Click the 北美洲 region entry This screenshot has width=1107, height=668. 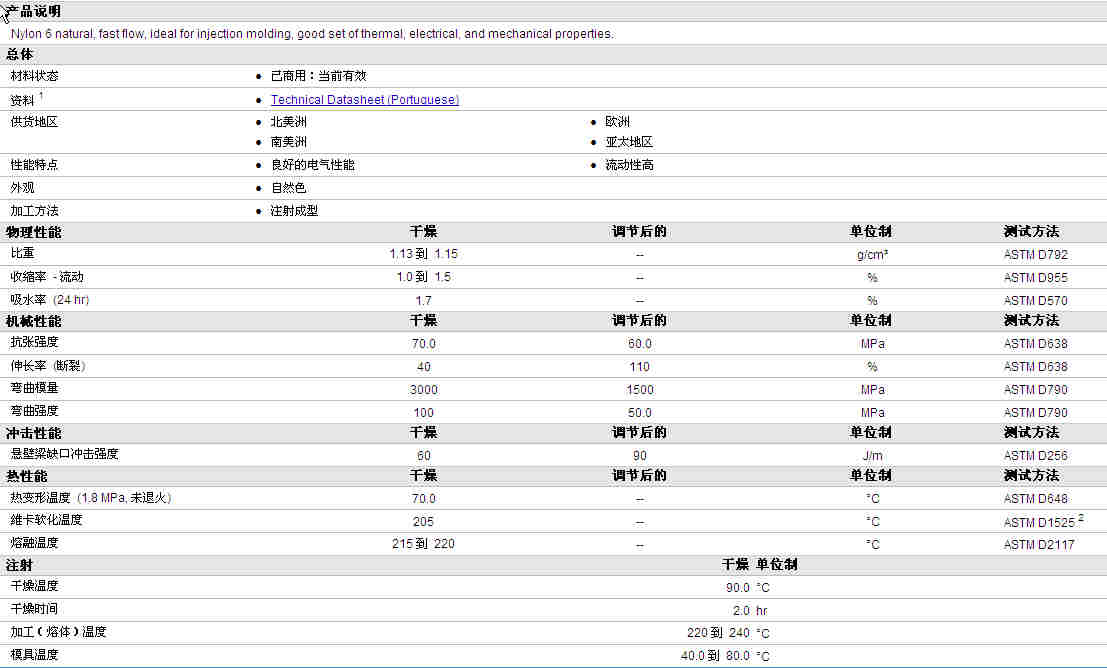pyautogui.click(x=289, y=121)
